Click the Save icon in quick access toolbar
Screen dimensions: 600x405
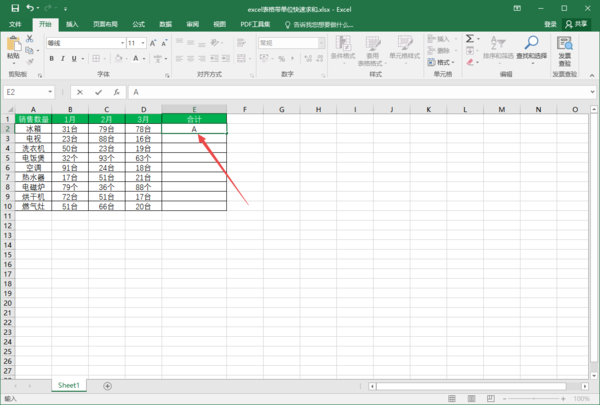[x=13, y=8]
